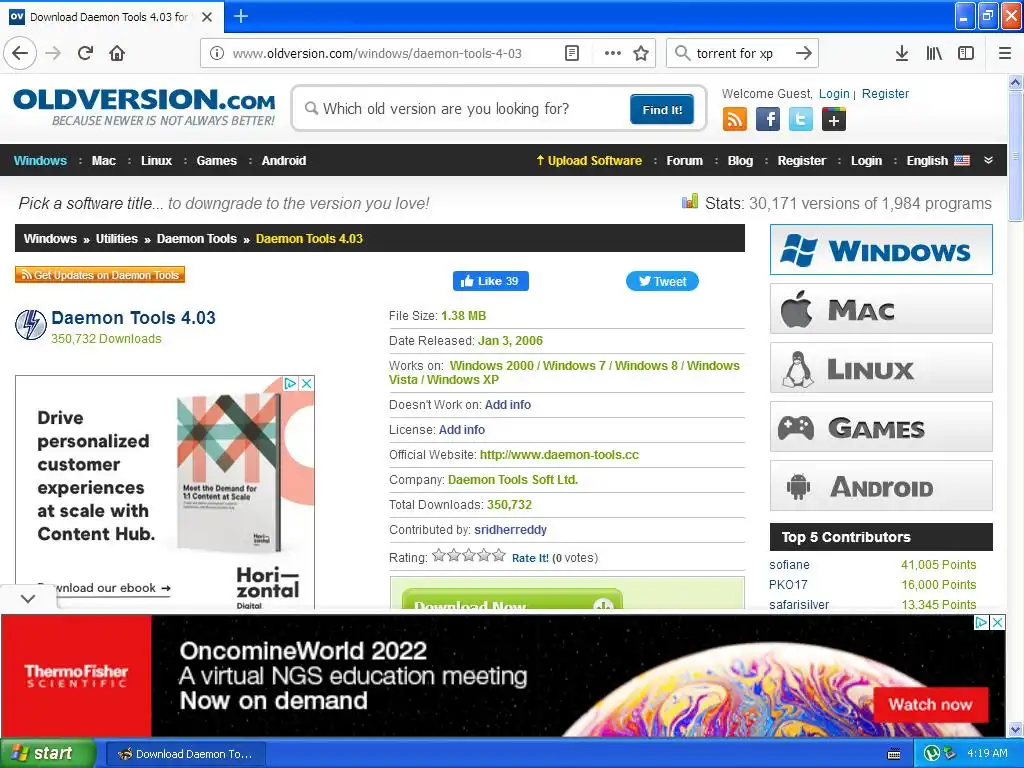Open the Firefox hamburger menu
The image size is (1024, 768).
click(x=1005, y=54)
